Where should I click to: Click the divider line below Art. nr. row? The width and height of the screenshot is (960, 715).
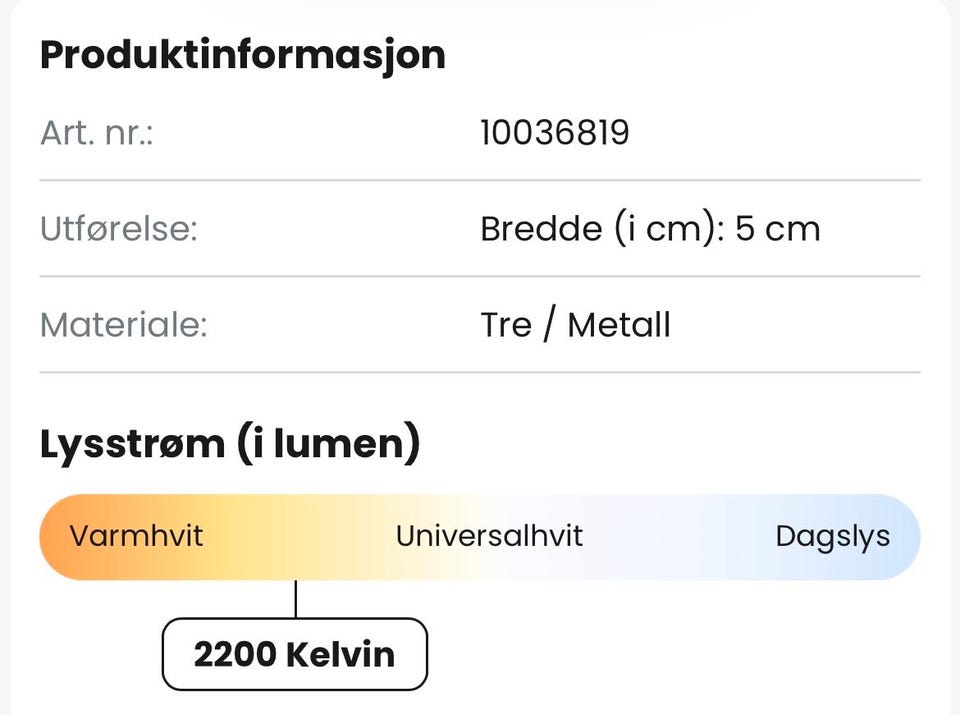(x=480, y=181)
